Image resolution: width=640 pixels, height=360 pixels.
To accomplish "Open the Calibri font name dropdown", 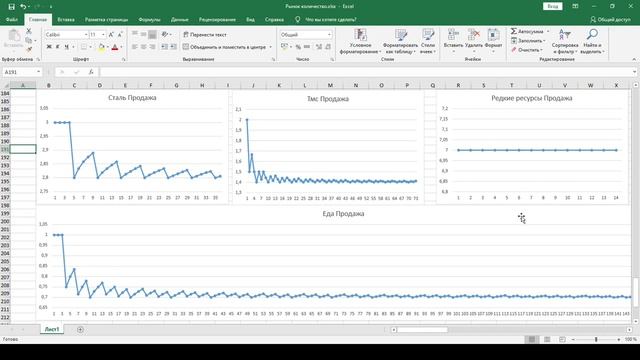I will coord(86,35).
